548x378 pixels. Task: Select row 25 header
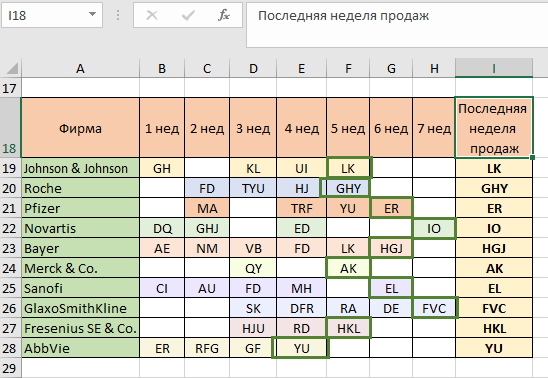coord(10,288)
